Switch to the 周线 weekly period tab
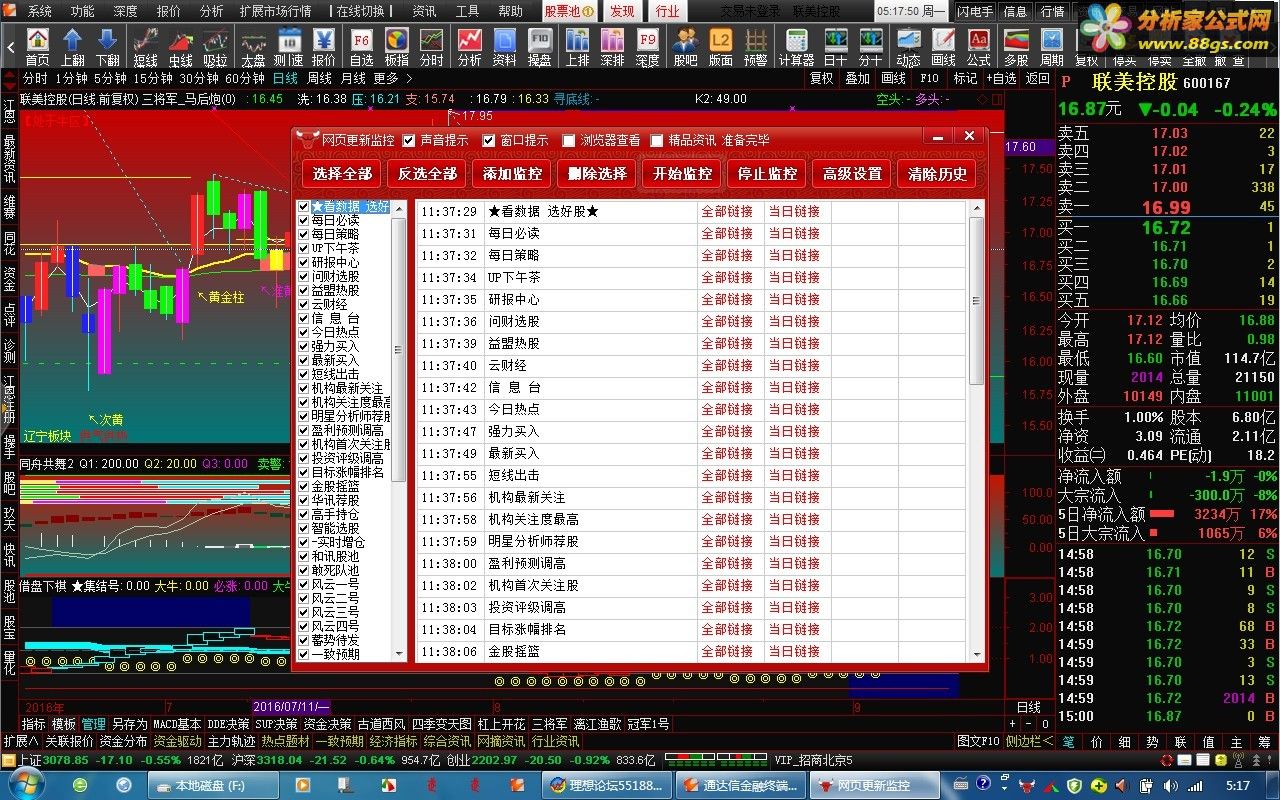1280x800 pixels. click(x=319, y=78)
